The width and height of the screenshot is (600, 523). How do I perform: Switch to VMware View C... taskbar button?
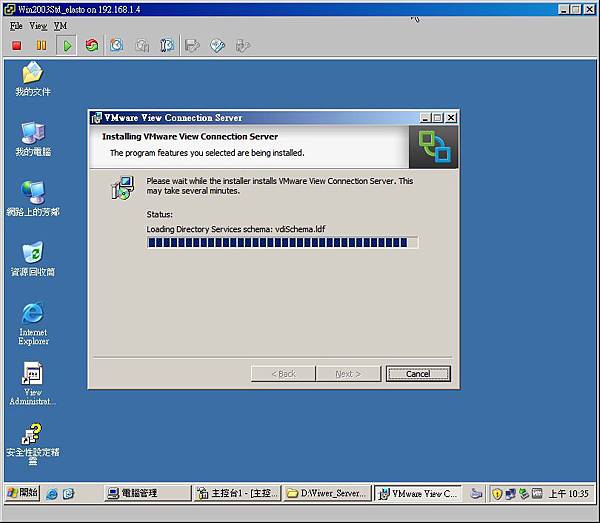click(x=417, y=494)
